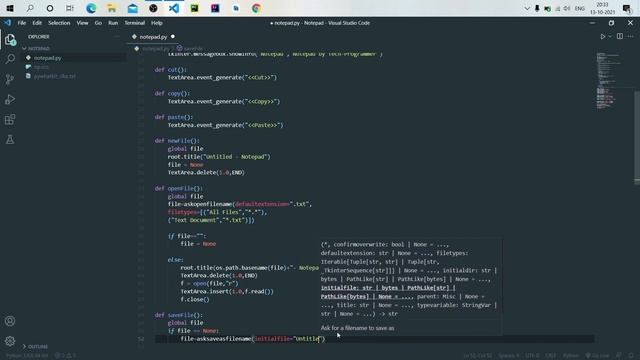
Task: Place cursor on 'def openFile():' line
Action: (179, 189)
